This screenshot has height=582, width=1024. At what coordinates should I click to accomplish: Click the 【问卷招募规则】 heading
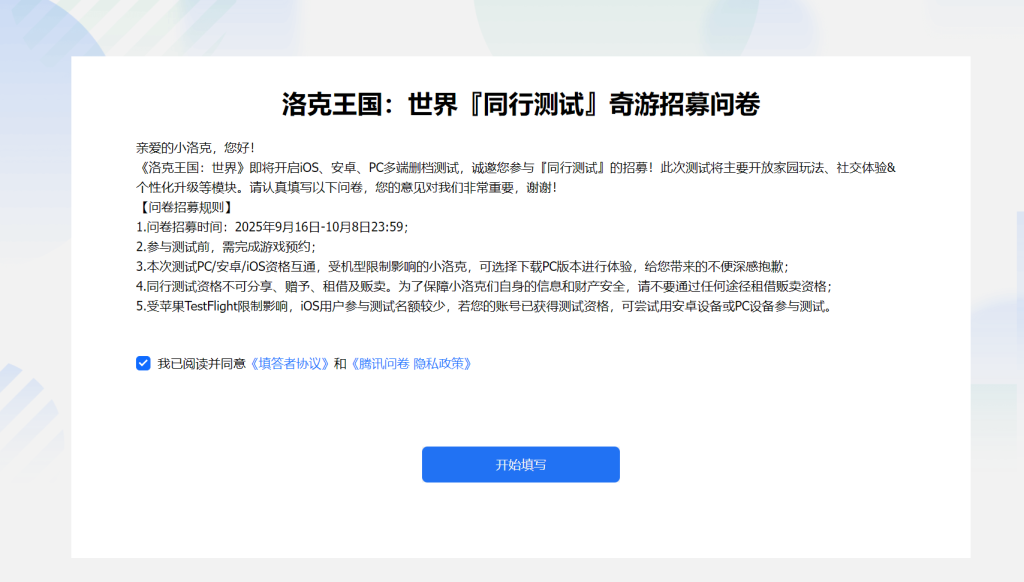(185, 208)
